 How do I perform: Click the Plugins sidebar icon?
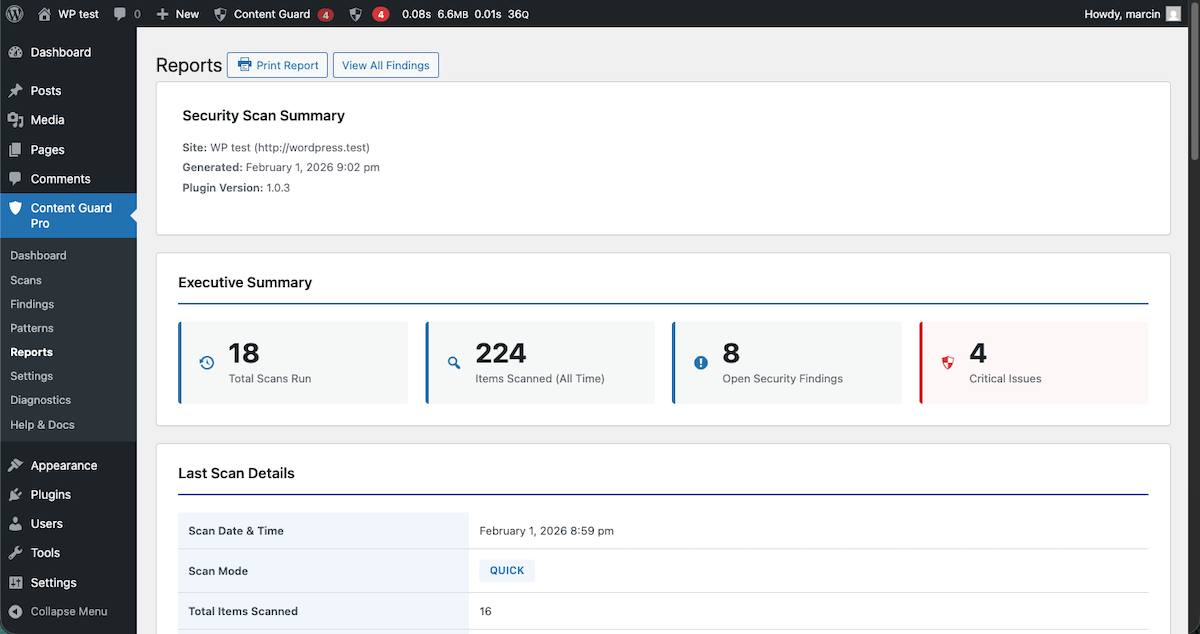(14, 494)
